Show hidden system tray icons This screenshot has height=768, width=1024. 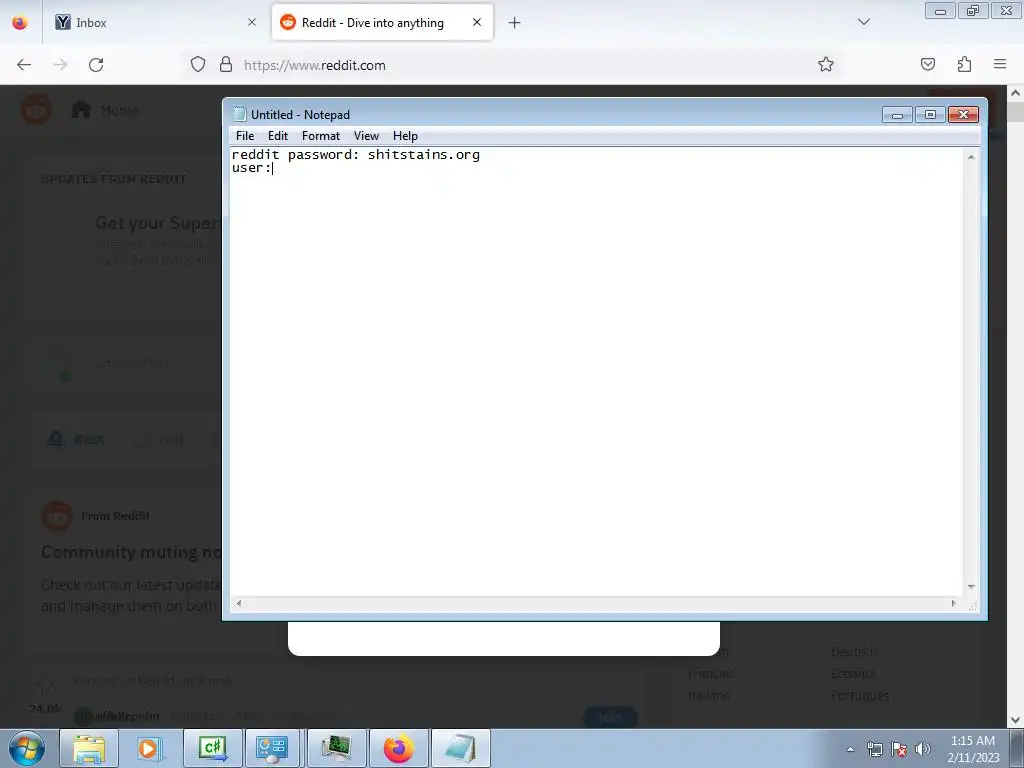click(x=850, y=749)
